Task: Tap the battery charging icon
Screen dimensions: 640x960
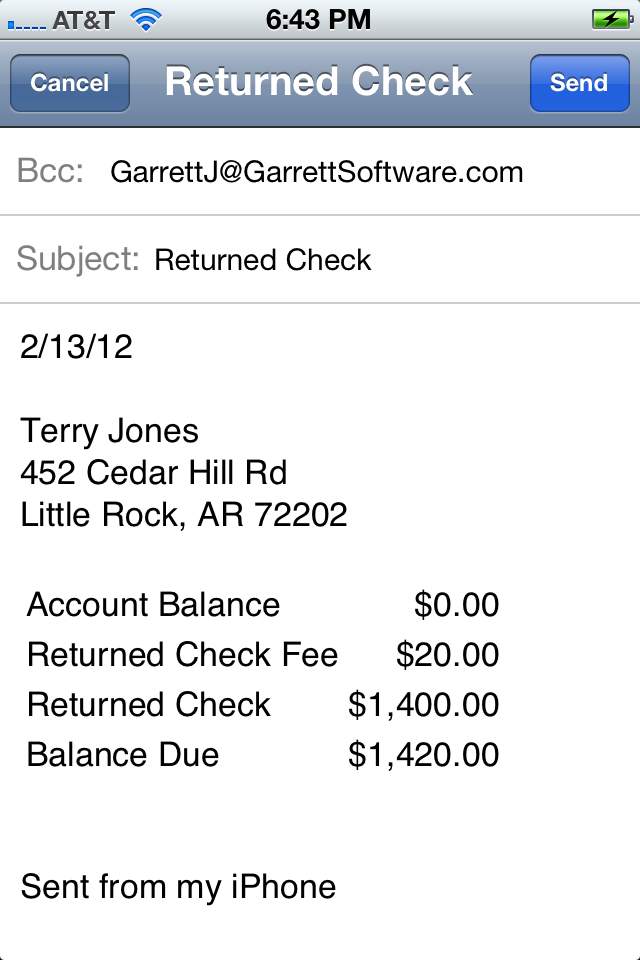Action: pyautogui.click(x=612, y=20)
